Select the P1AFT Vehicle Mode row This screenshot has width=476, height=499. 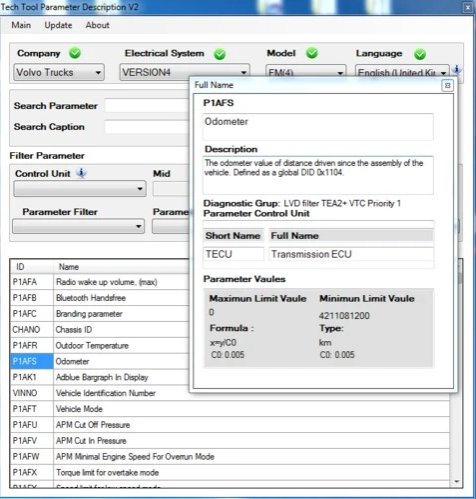[230, 409]
